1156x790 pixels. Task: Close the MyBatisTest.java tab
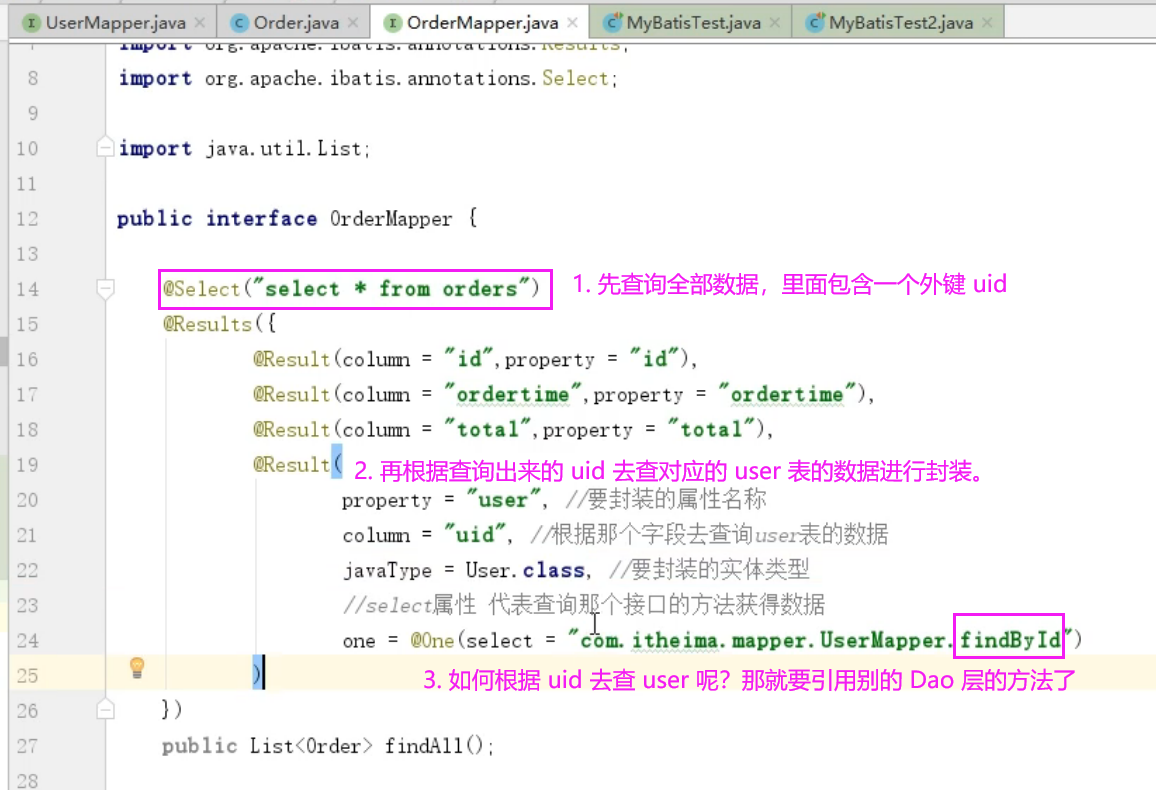(775, 23)
